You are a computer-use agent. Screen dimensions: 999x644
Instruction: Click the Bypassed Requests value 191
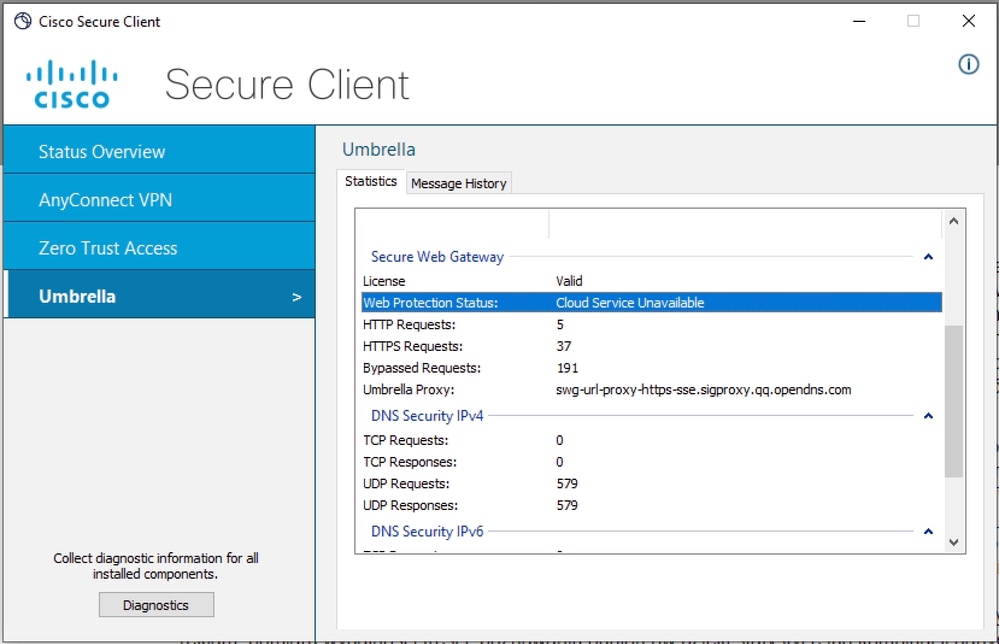tap(567, 368)
